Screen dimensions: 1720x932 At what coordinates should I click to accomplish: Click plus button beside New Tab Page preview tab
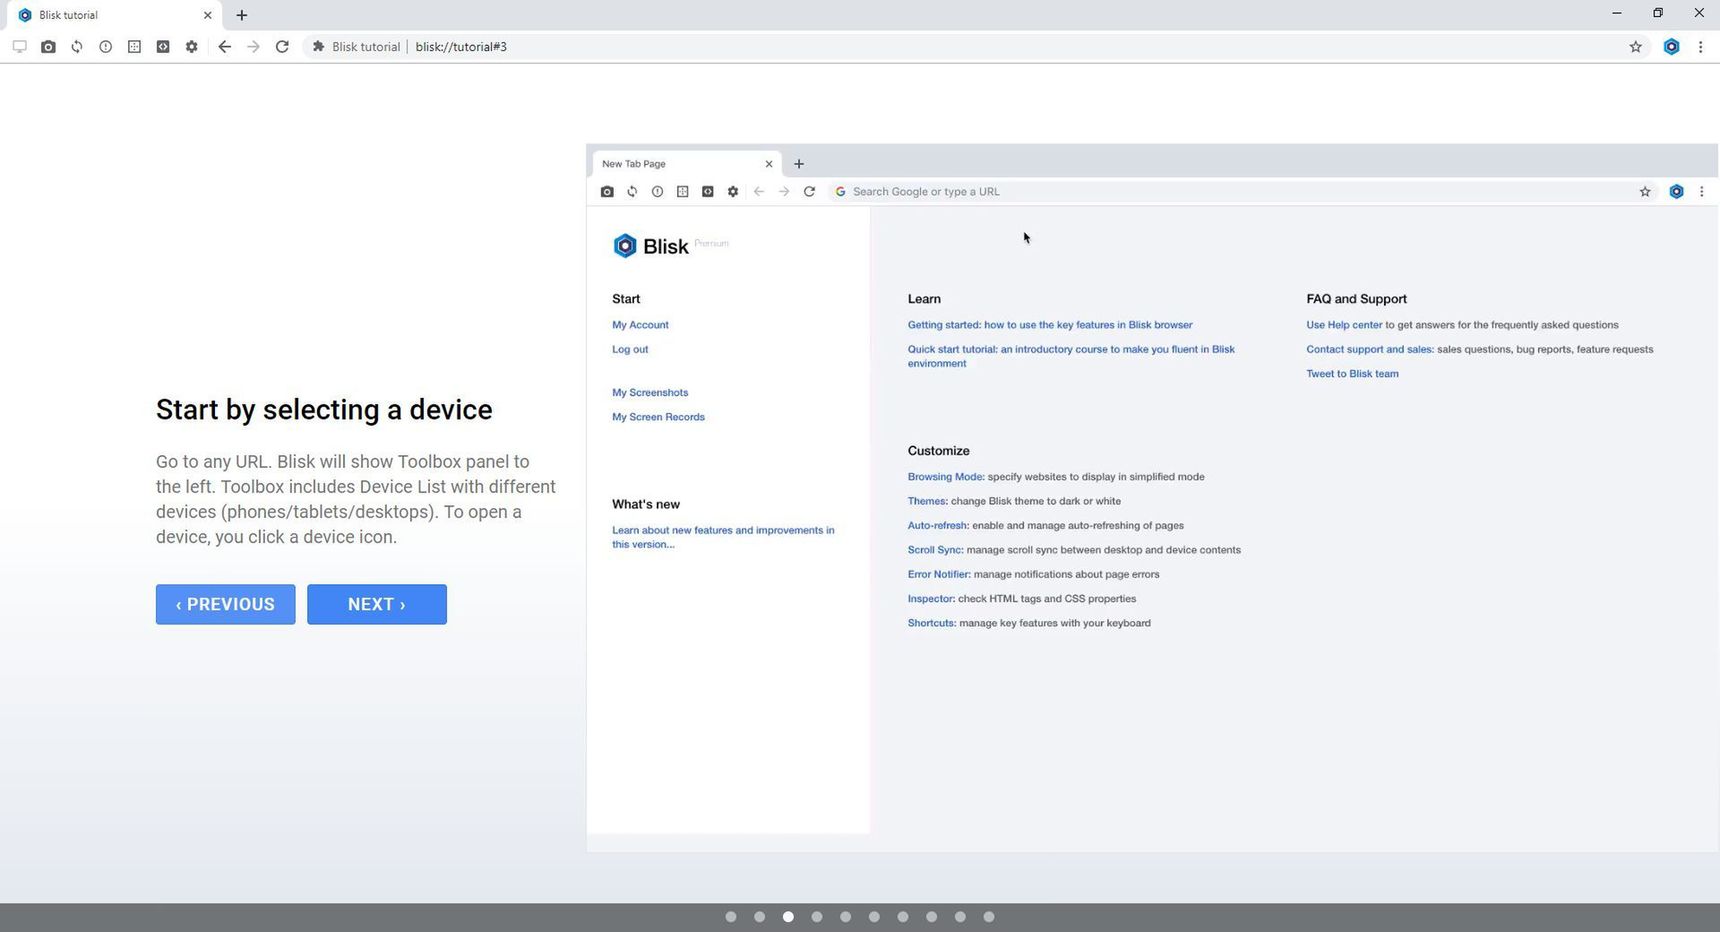(799, 164)
